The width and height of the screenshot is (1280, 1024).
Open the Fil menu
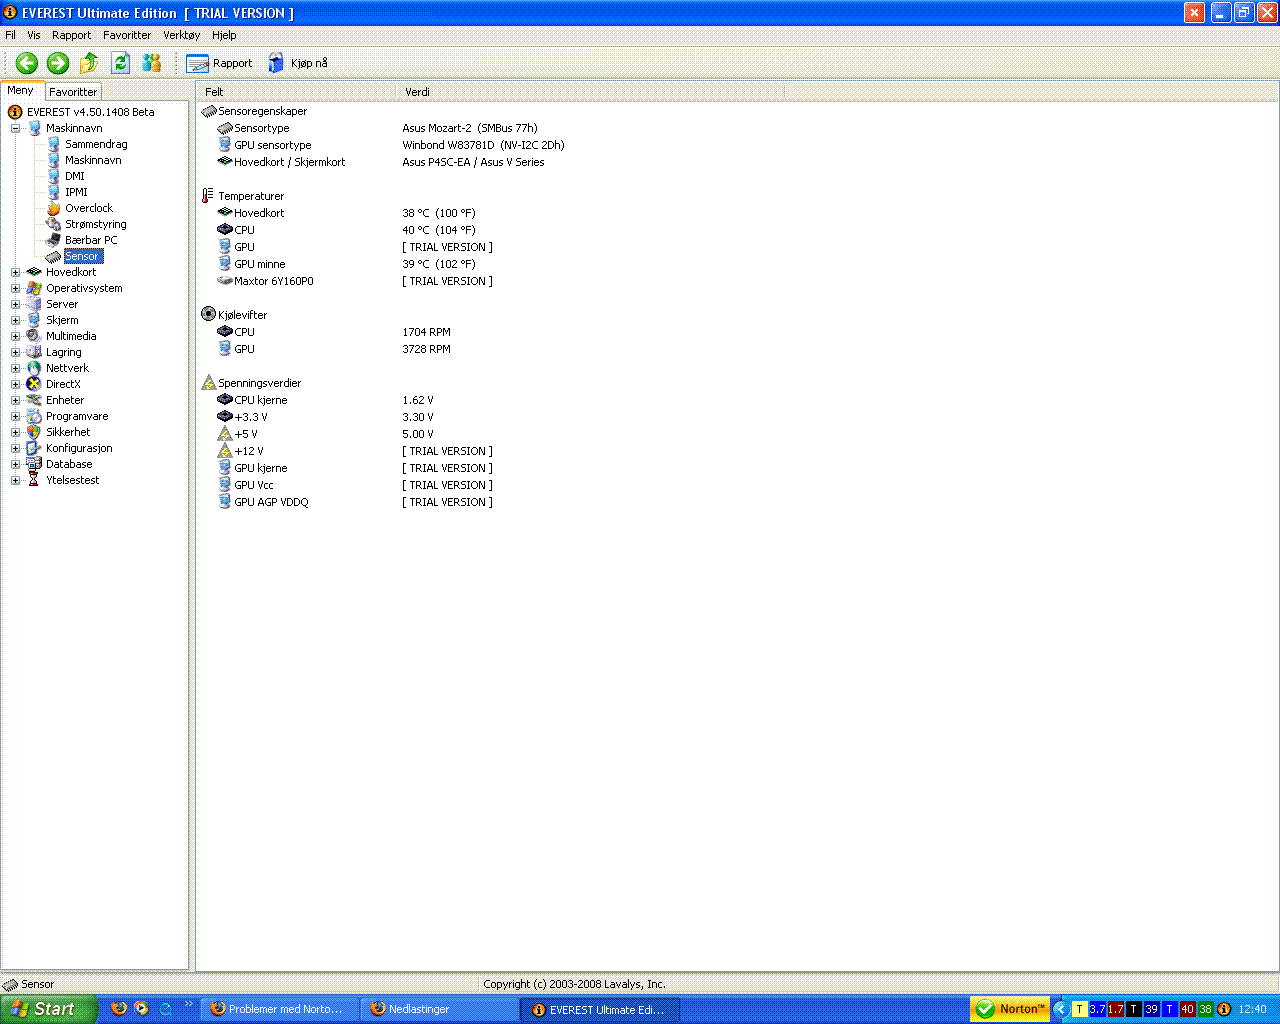(x=11, y=35)
